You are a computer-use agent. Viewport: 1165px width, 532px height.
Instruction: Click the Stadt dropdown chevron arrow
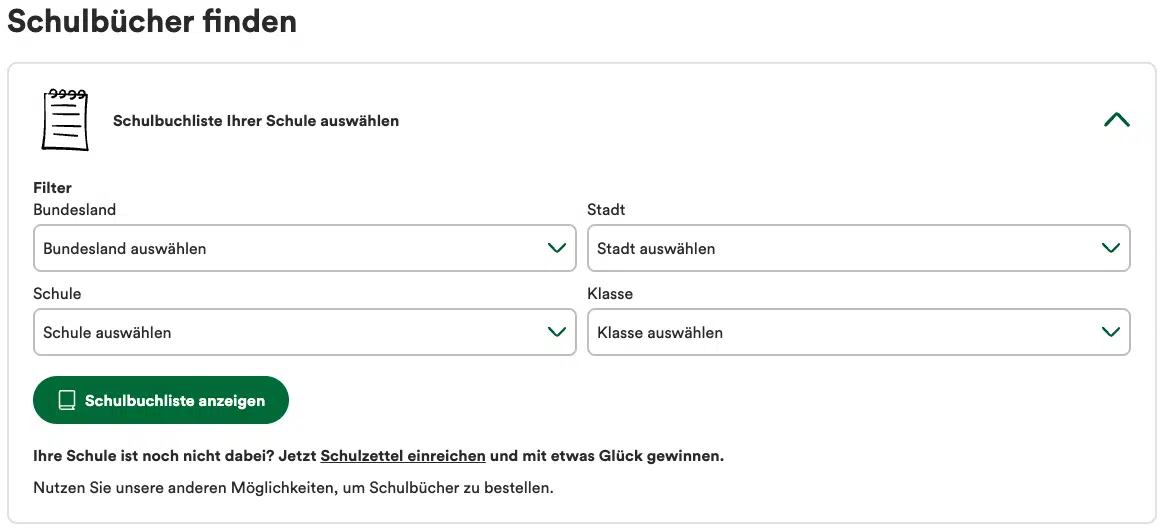(1111, 248)
